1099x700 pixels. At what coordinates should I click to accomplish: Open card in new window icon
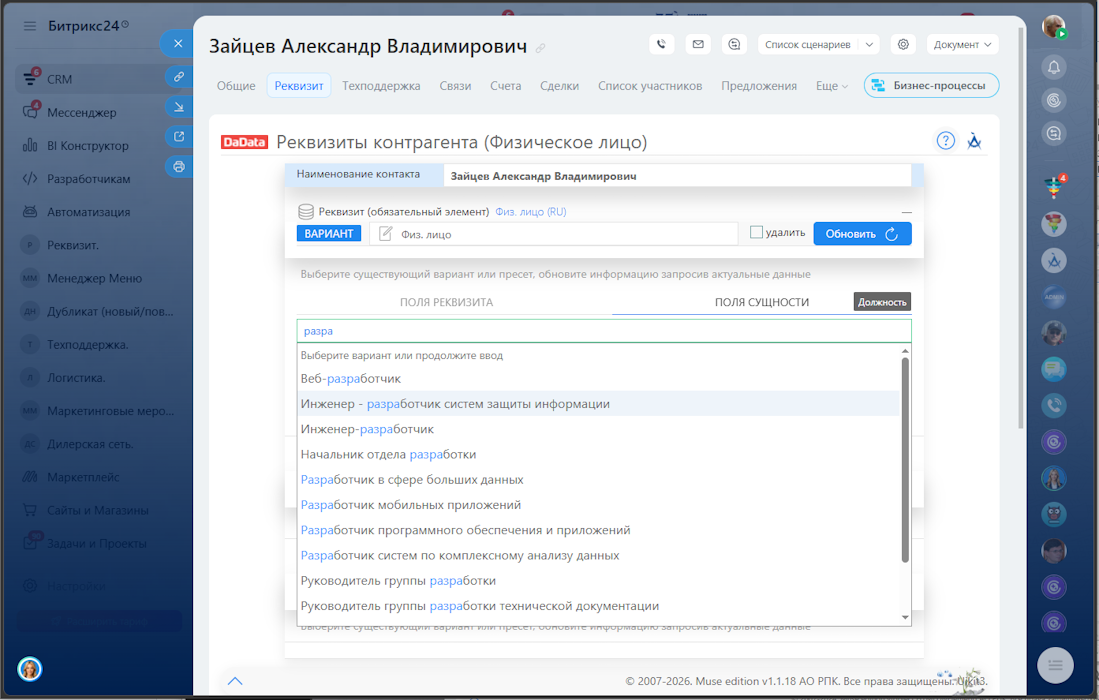178,137
